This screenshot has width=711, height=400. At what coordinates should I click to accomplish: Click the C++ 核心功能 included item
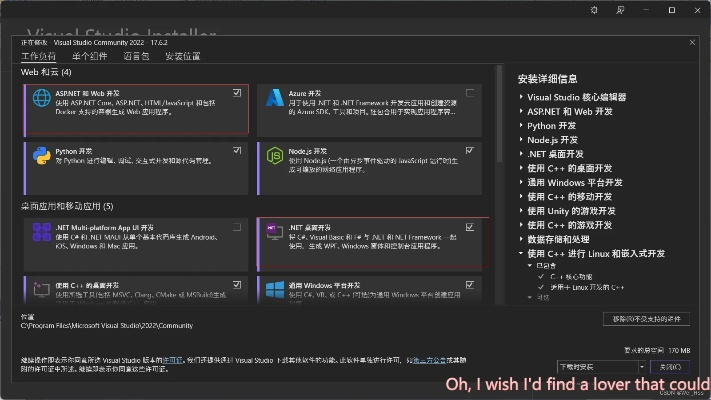(571, 277)
